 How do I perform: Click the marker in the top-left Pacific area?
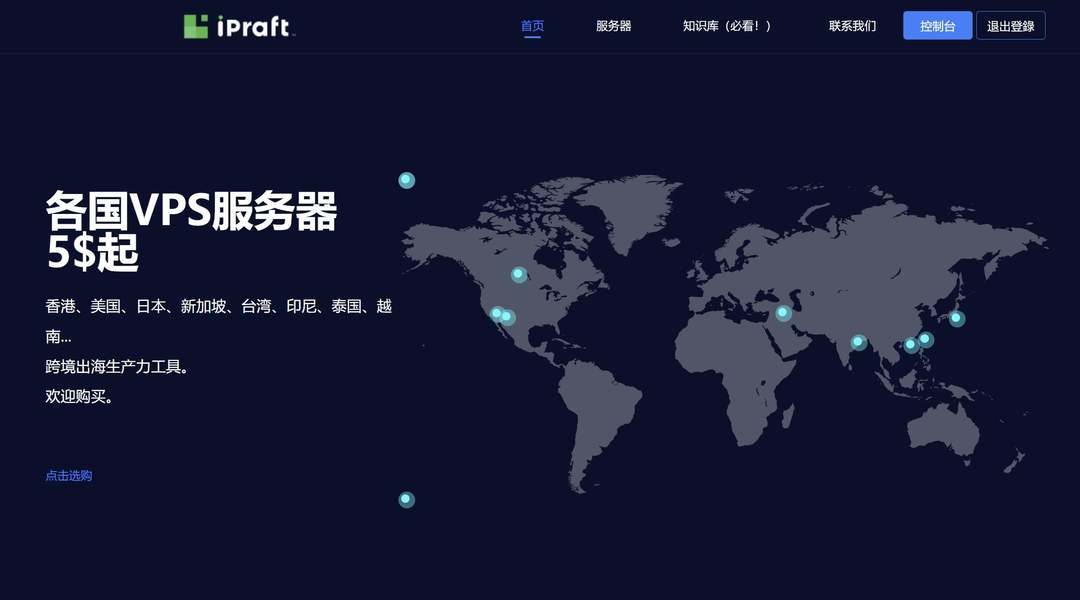(406, 179)
